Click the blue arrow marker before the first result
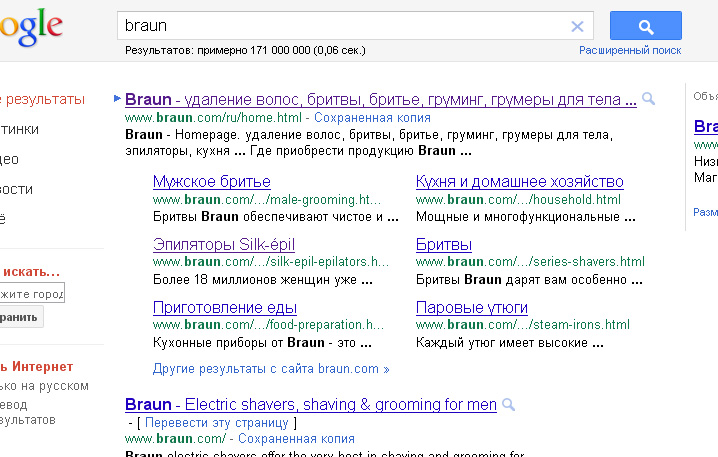The width and height of the screenshot is (718, 457). tap(117, 98)
